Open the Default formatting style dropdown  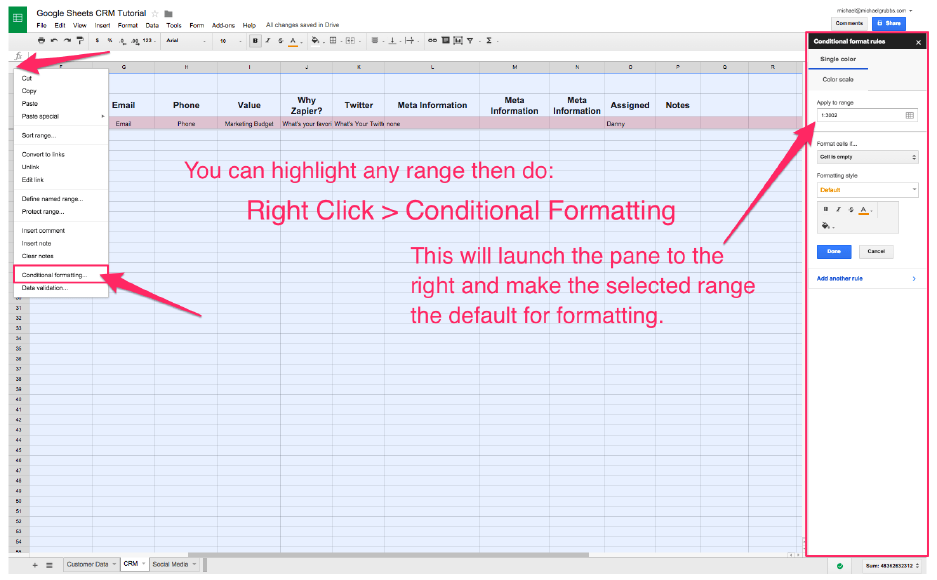pyautogui.click(x=867, y=190)
